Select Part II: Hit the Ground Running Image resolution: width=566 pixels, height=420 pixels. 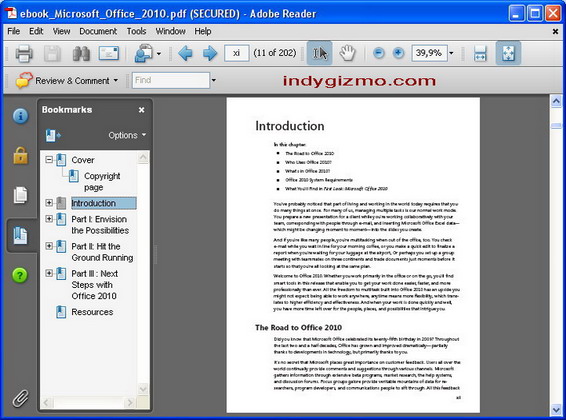[x=102, y=252]
